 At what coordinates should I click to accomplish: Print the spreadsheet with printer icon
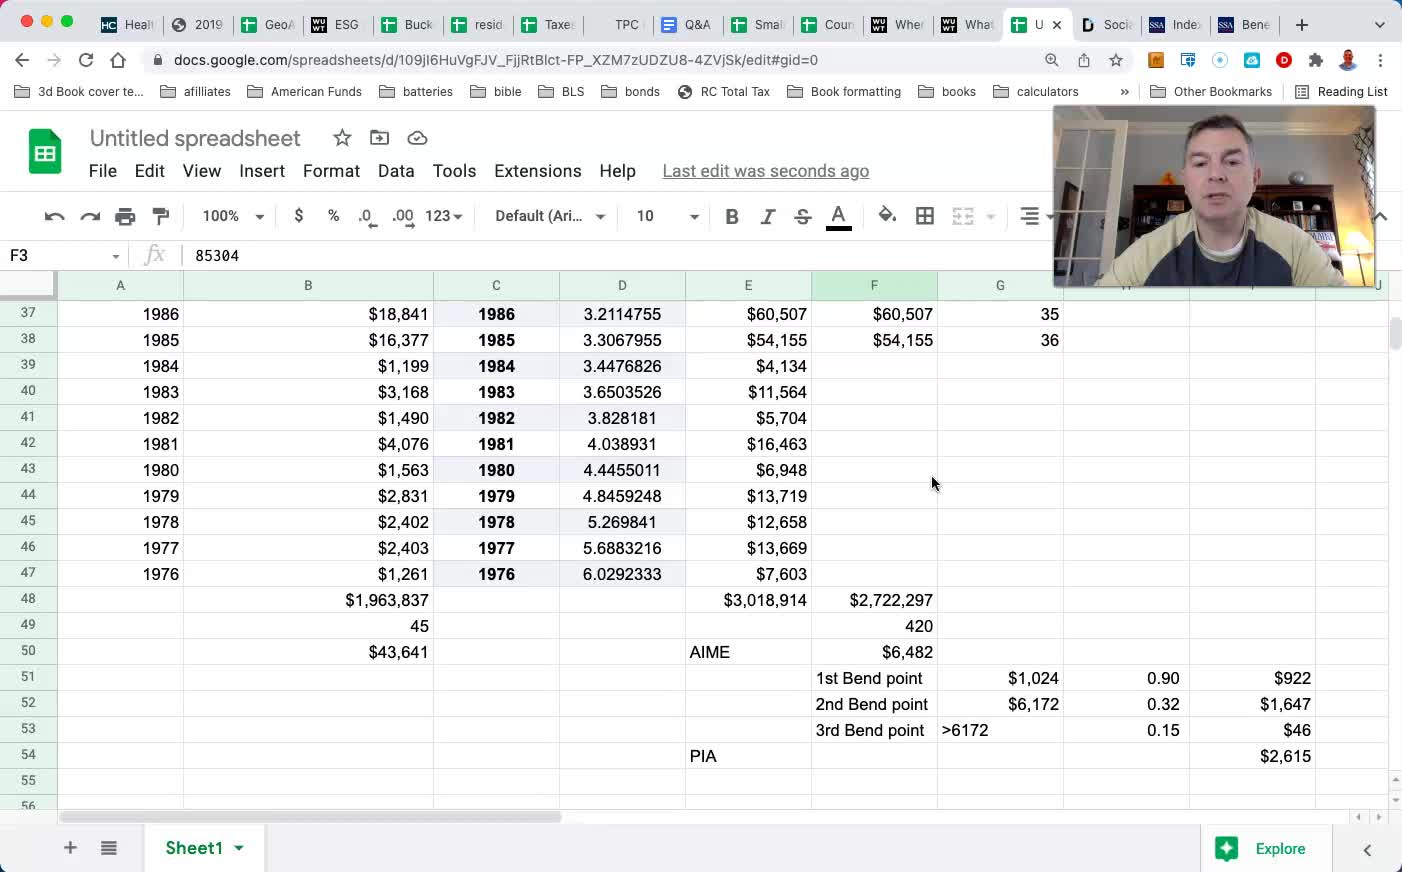coord(125,216)
